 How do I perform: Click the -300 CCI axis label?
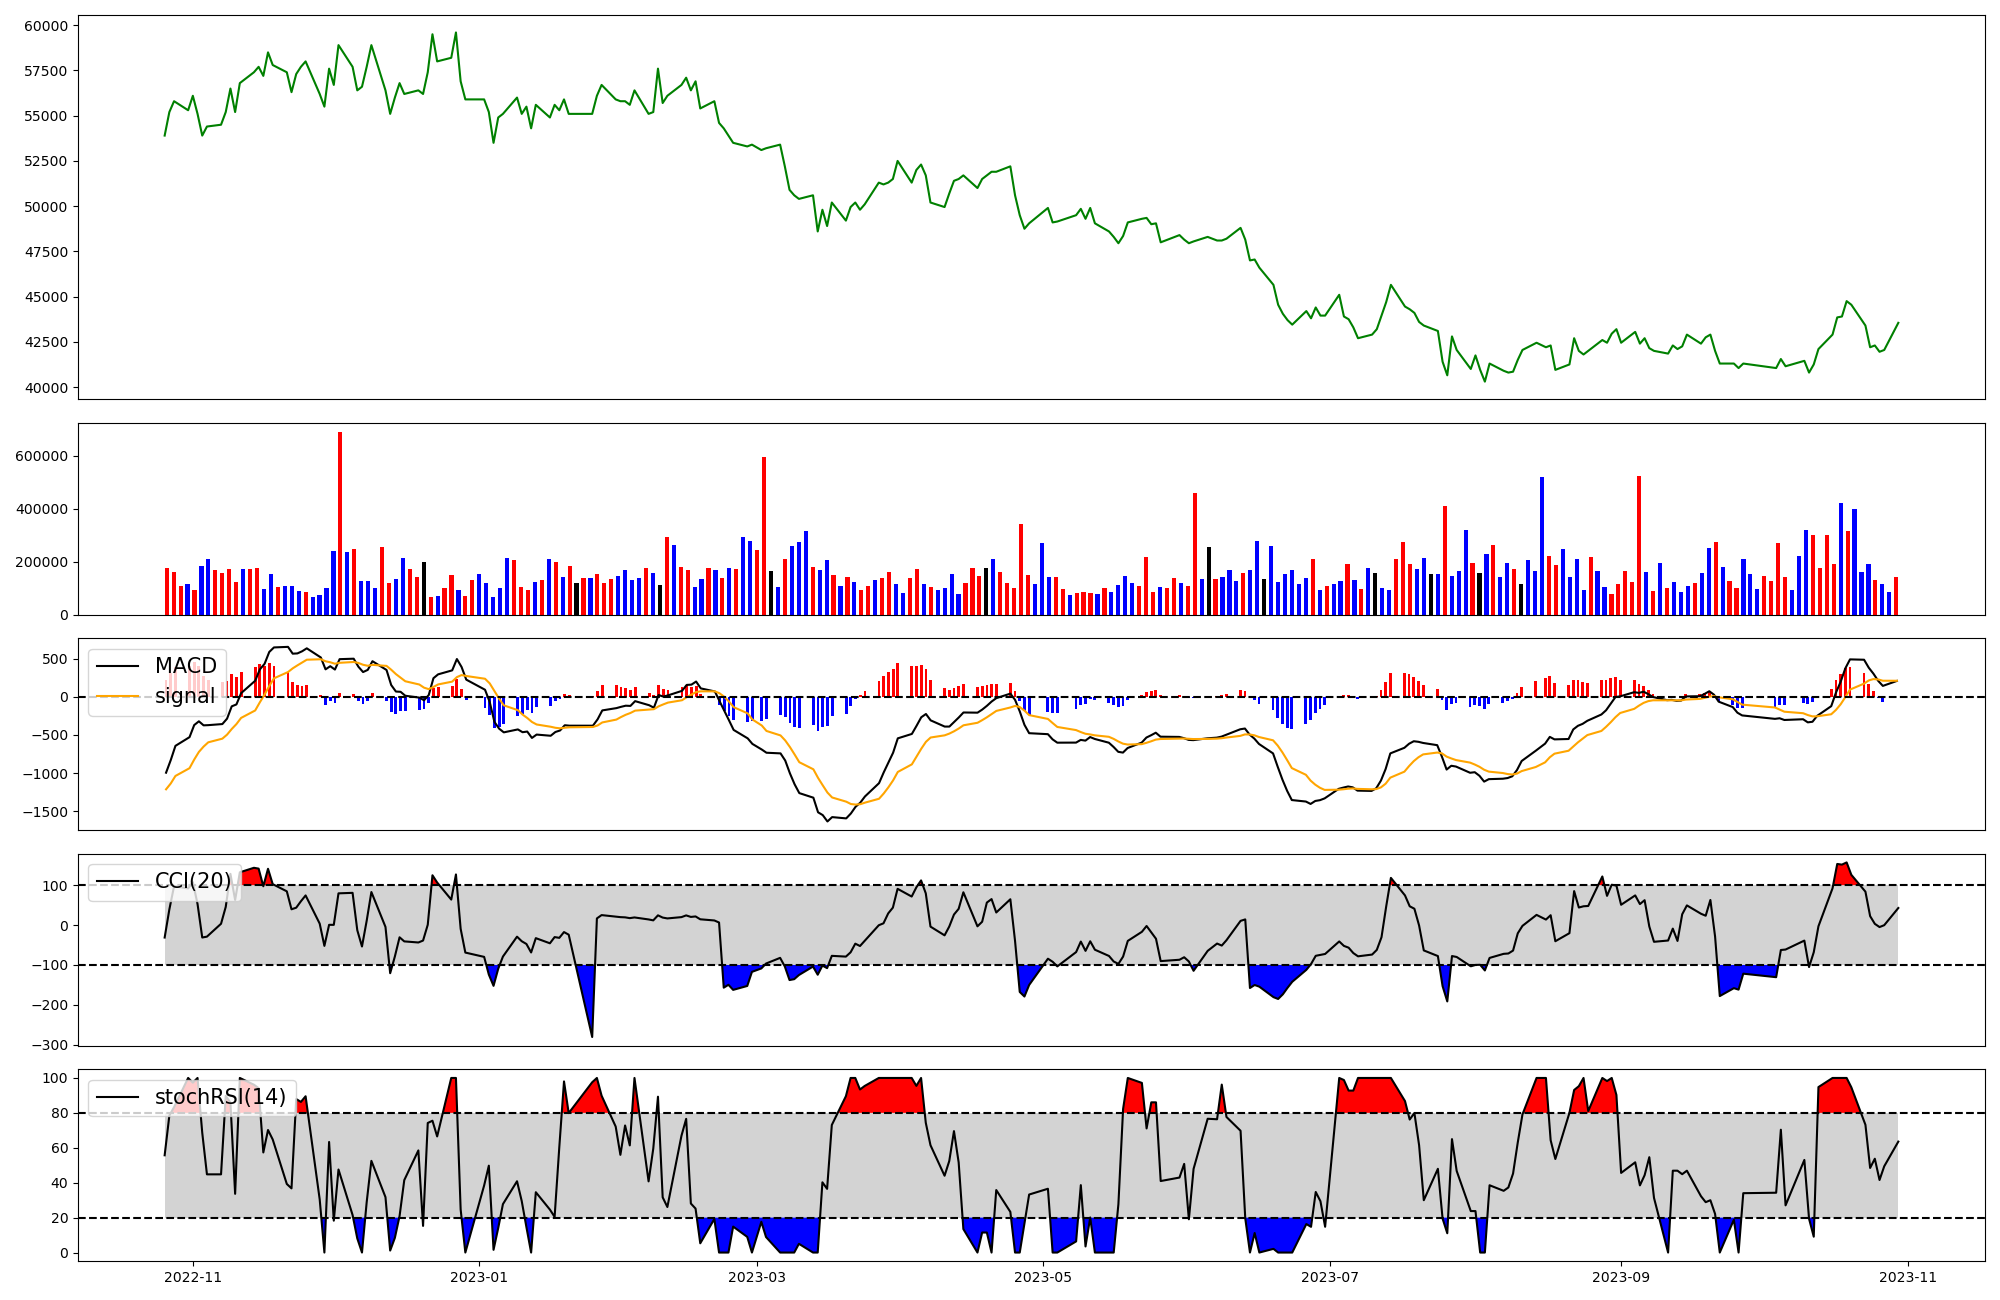50,1045
